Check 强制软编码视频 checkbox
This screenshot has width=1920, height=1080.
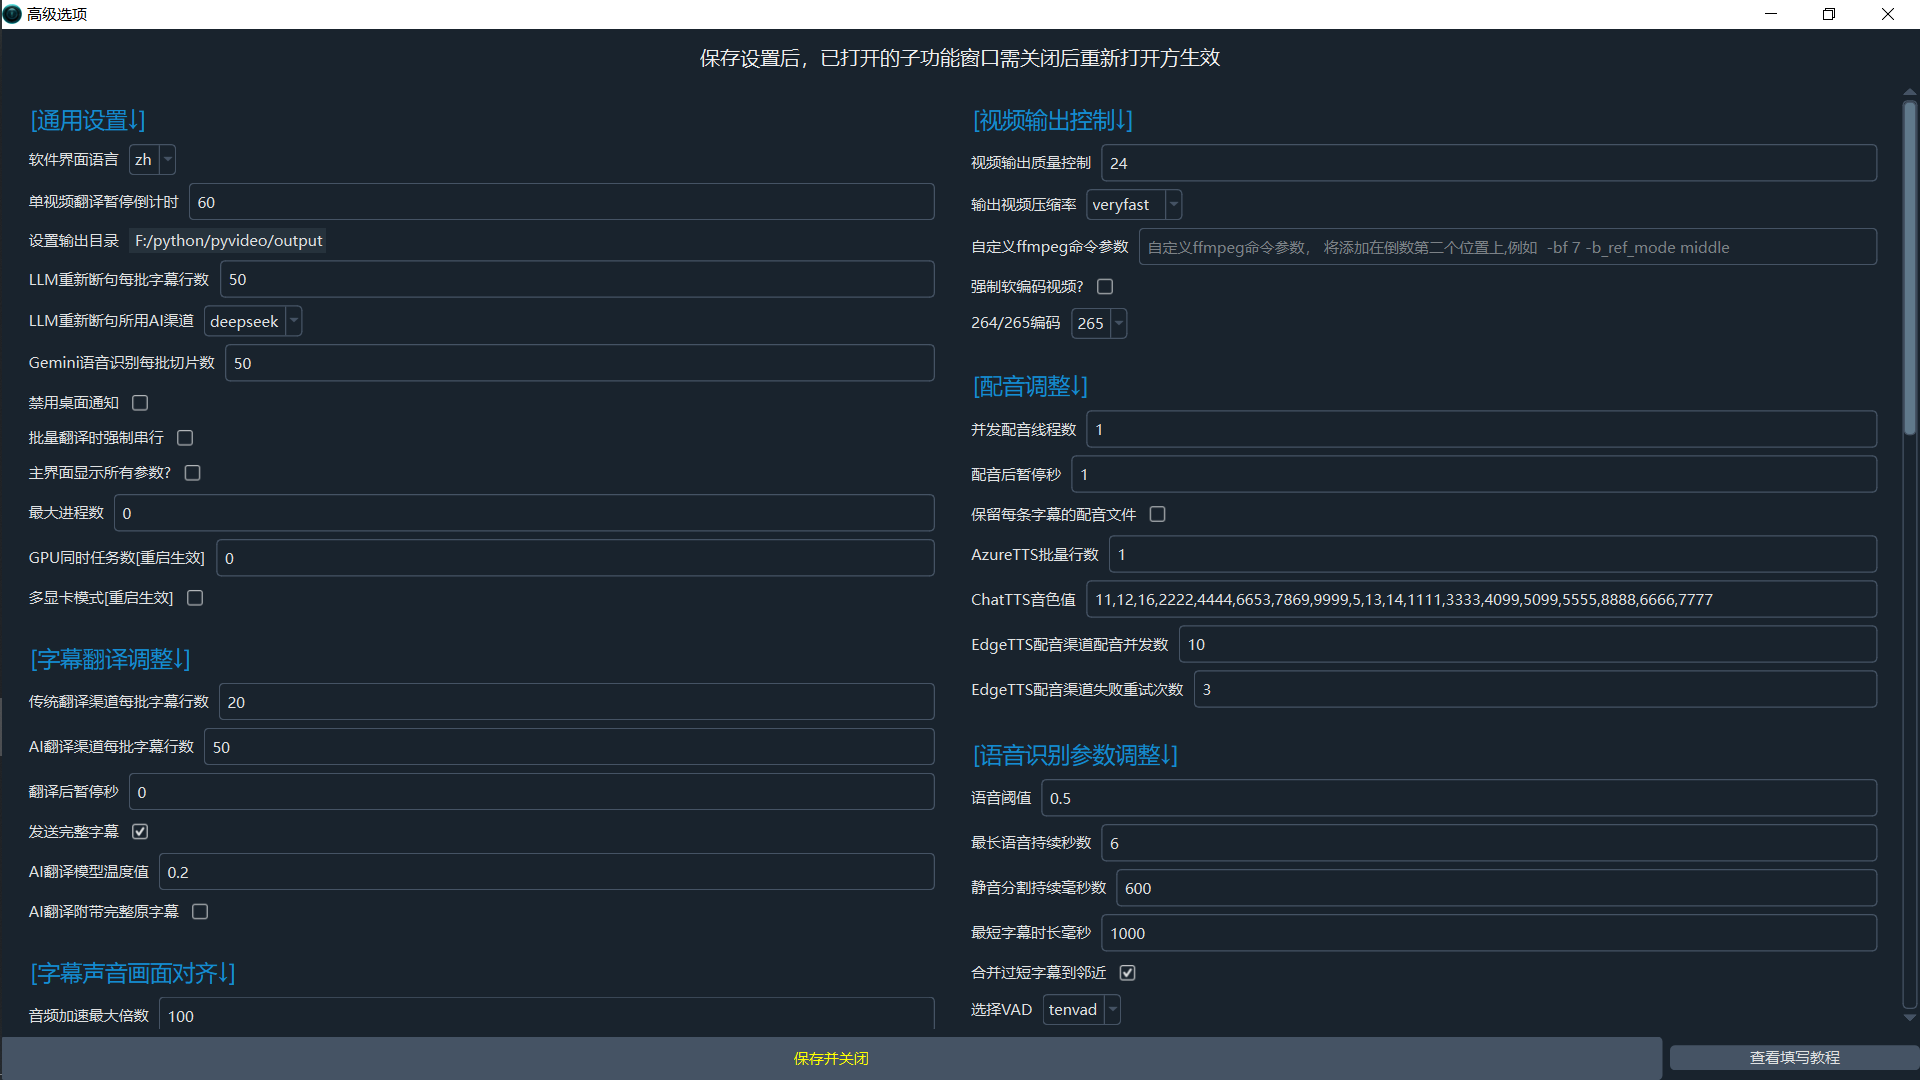1105,287
